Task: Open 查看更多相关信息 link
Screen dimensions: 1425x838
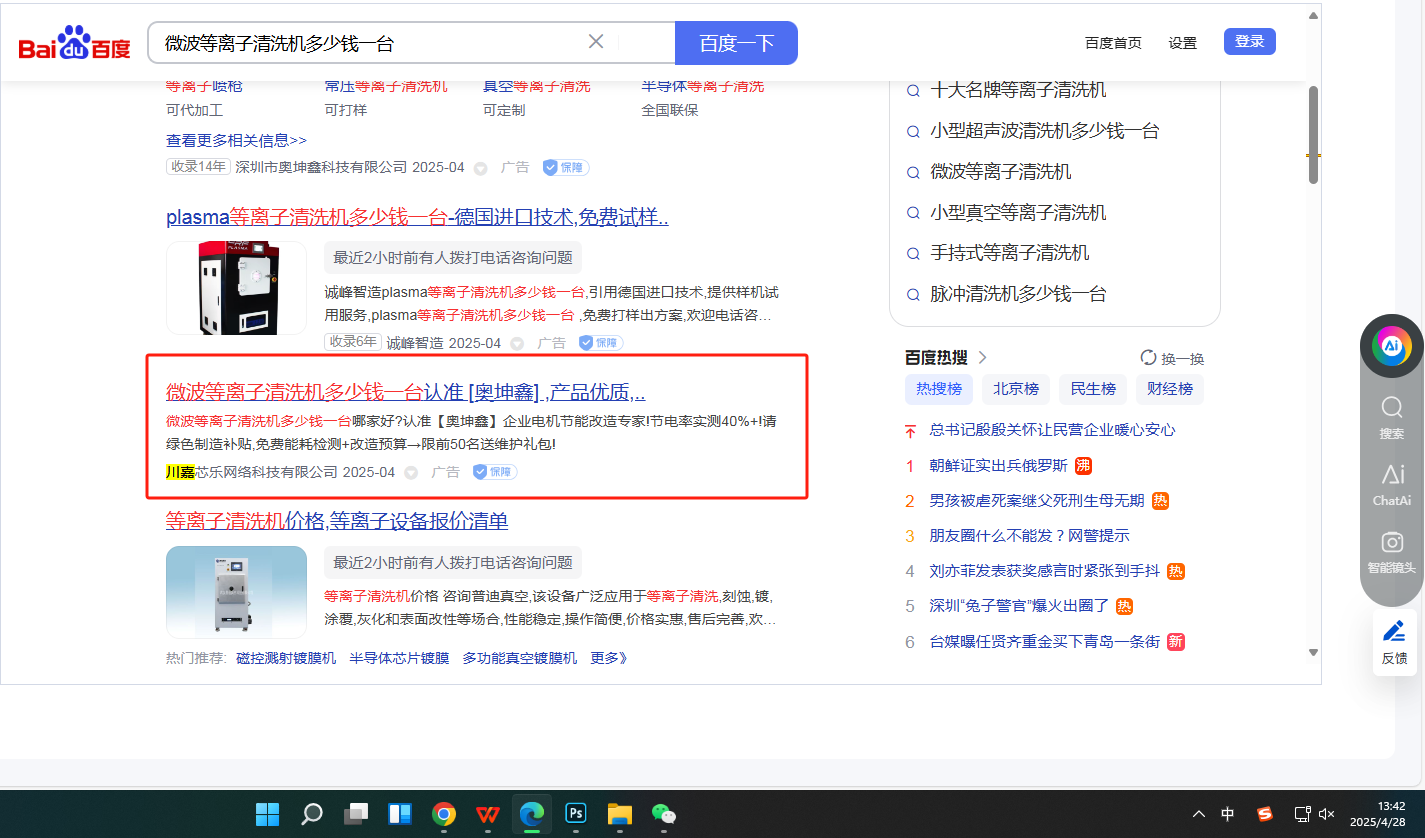Action: pos(236,140)
